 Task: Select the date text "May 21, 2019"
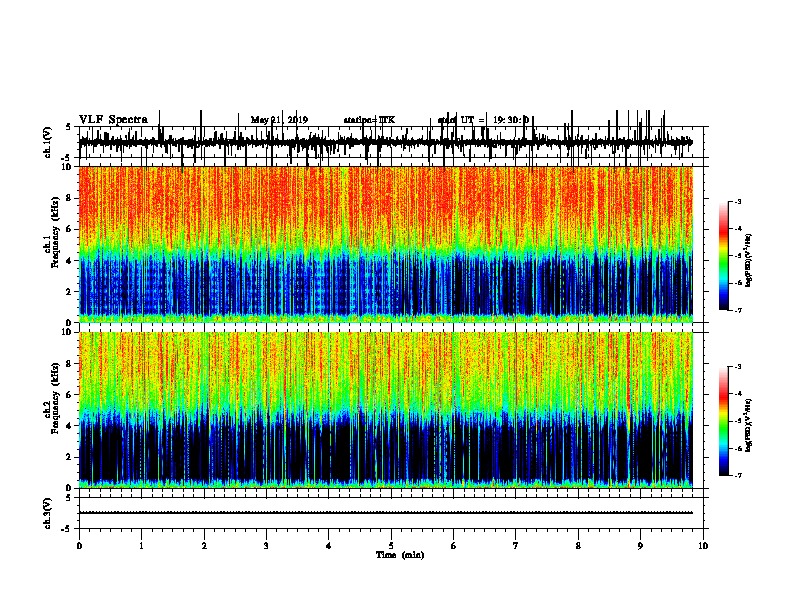point(279,120)
